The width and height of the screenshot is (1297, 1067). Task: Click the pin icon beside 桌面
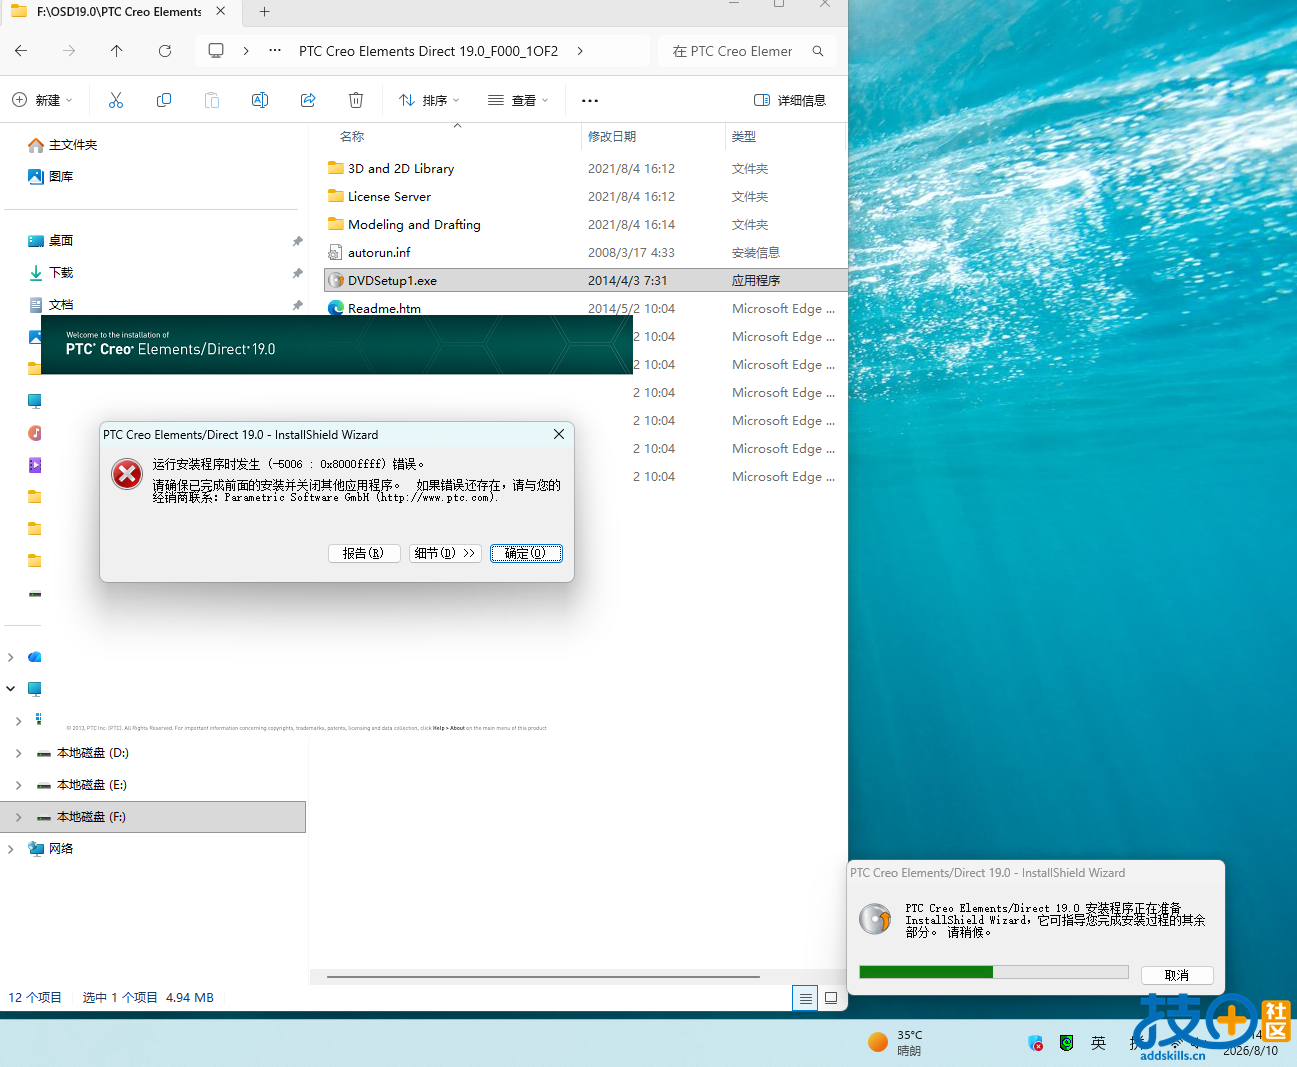pos(297,241)
